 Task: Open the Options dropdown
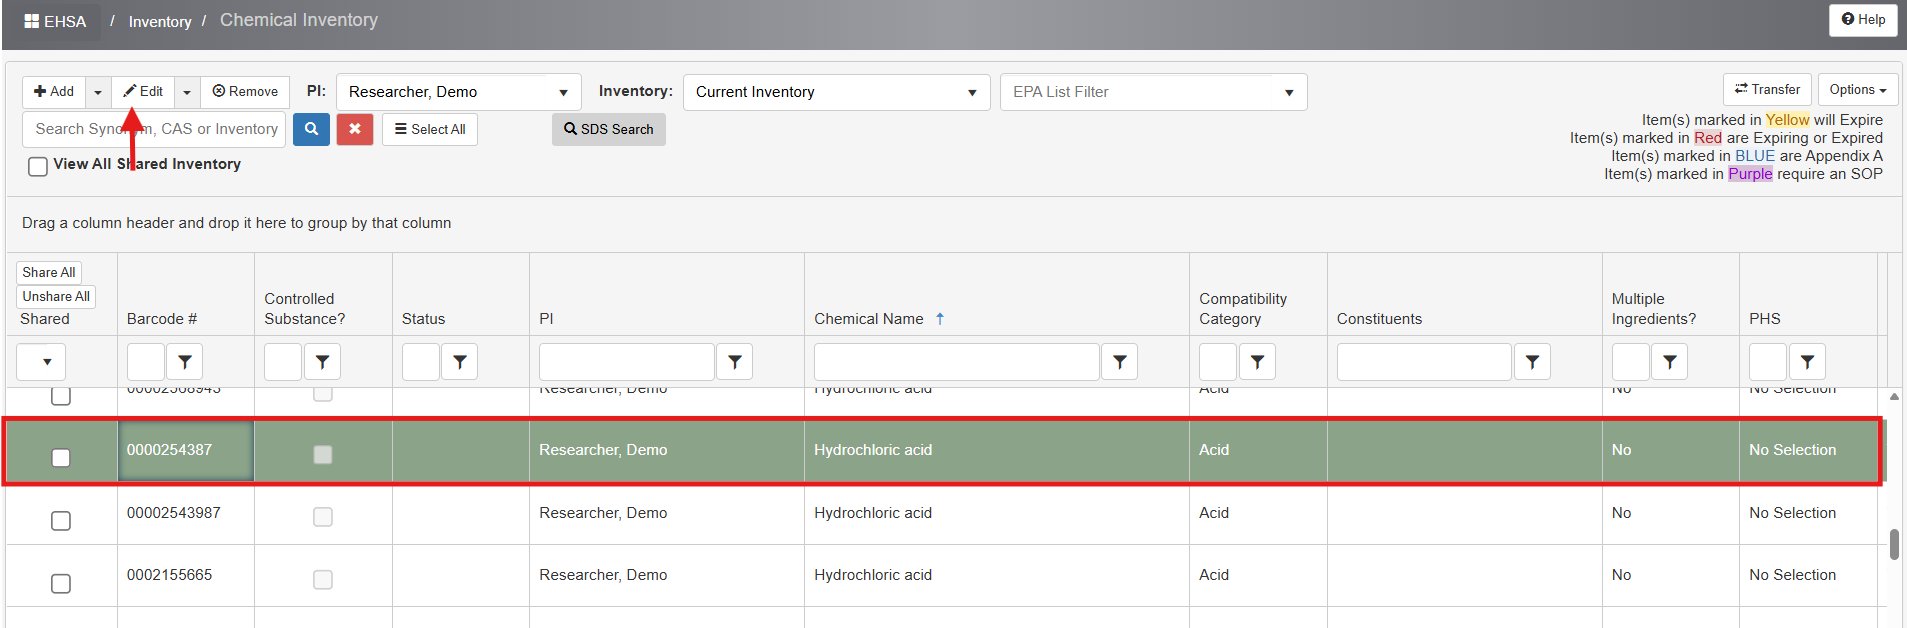click(1857, 90)
